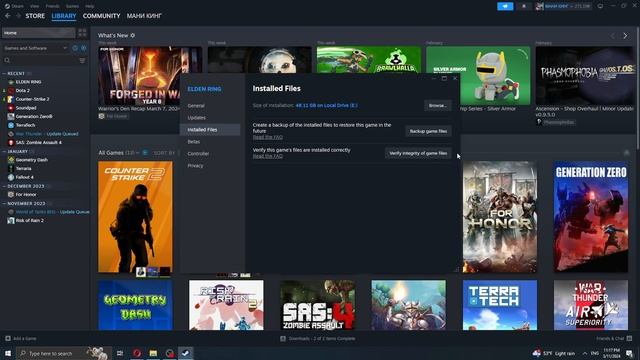Switch to the LIBRARY tab
This screenshot has height=360, width=640.
point(64,16)
